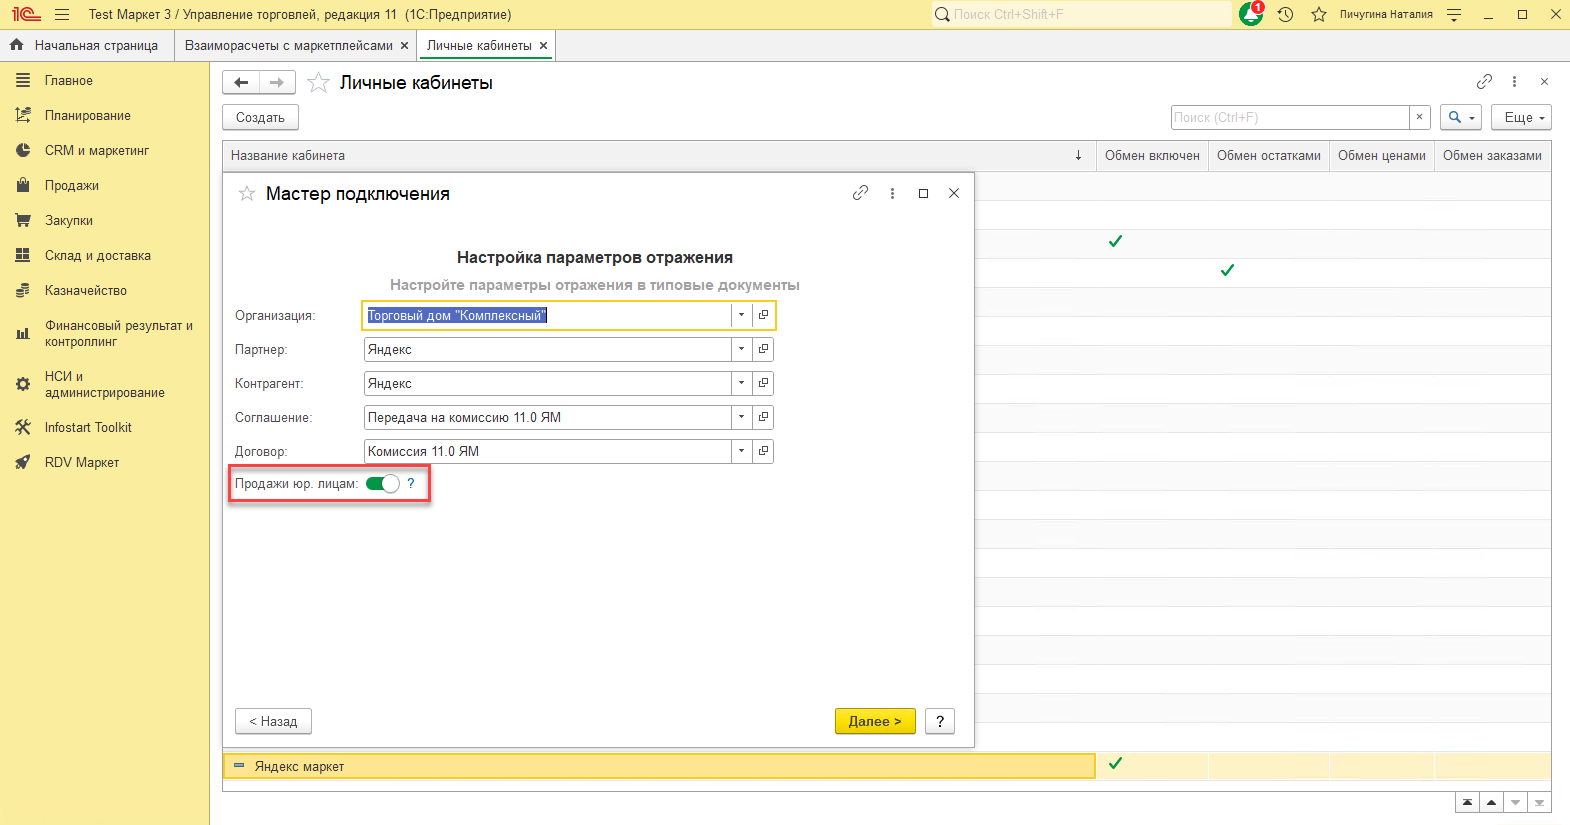The image size is (1570, 825).
Task: Open the 1C main menu hamburger icon
Action: tap(62, 14)
